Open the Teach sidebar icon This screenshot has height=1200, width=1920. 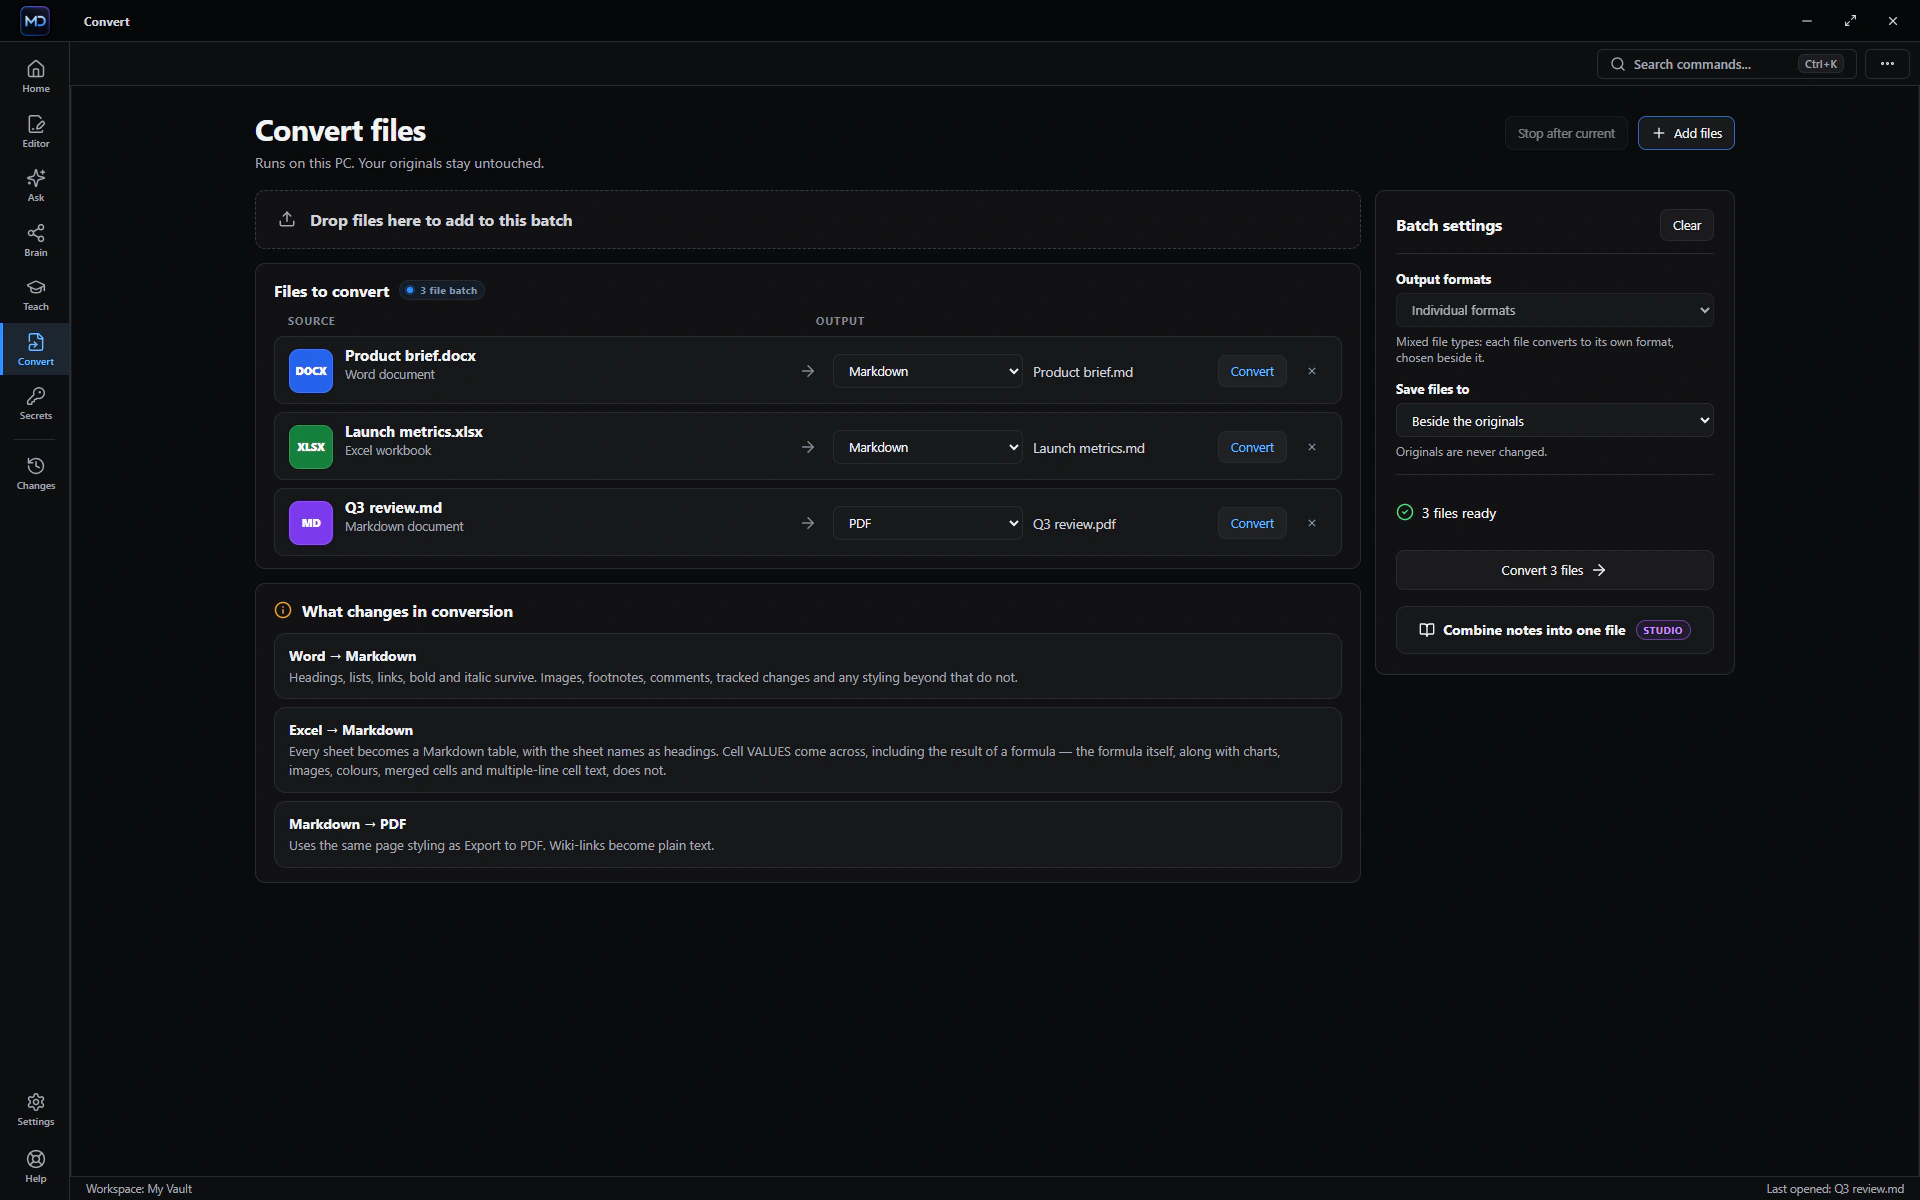(35, 294)
